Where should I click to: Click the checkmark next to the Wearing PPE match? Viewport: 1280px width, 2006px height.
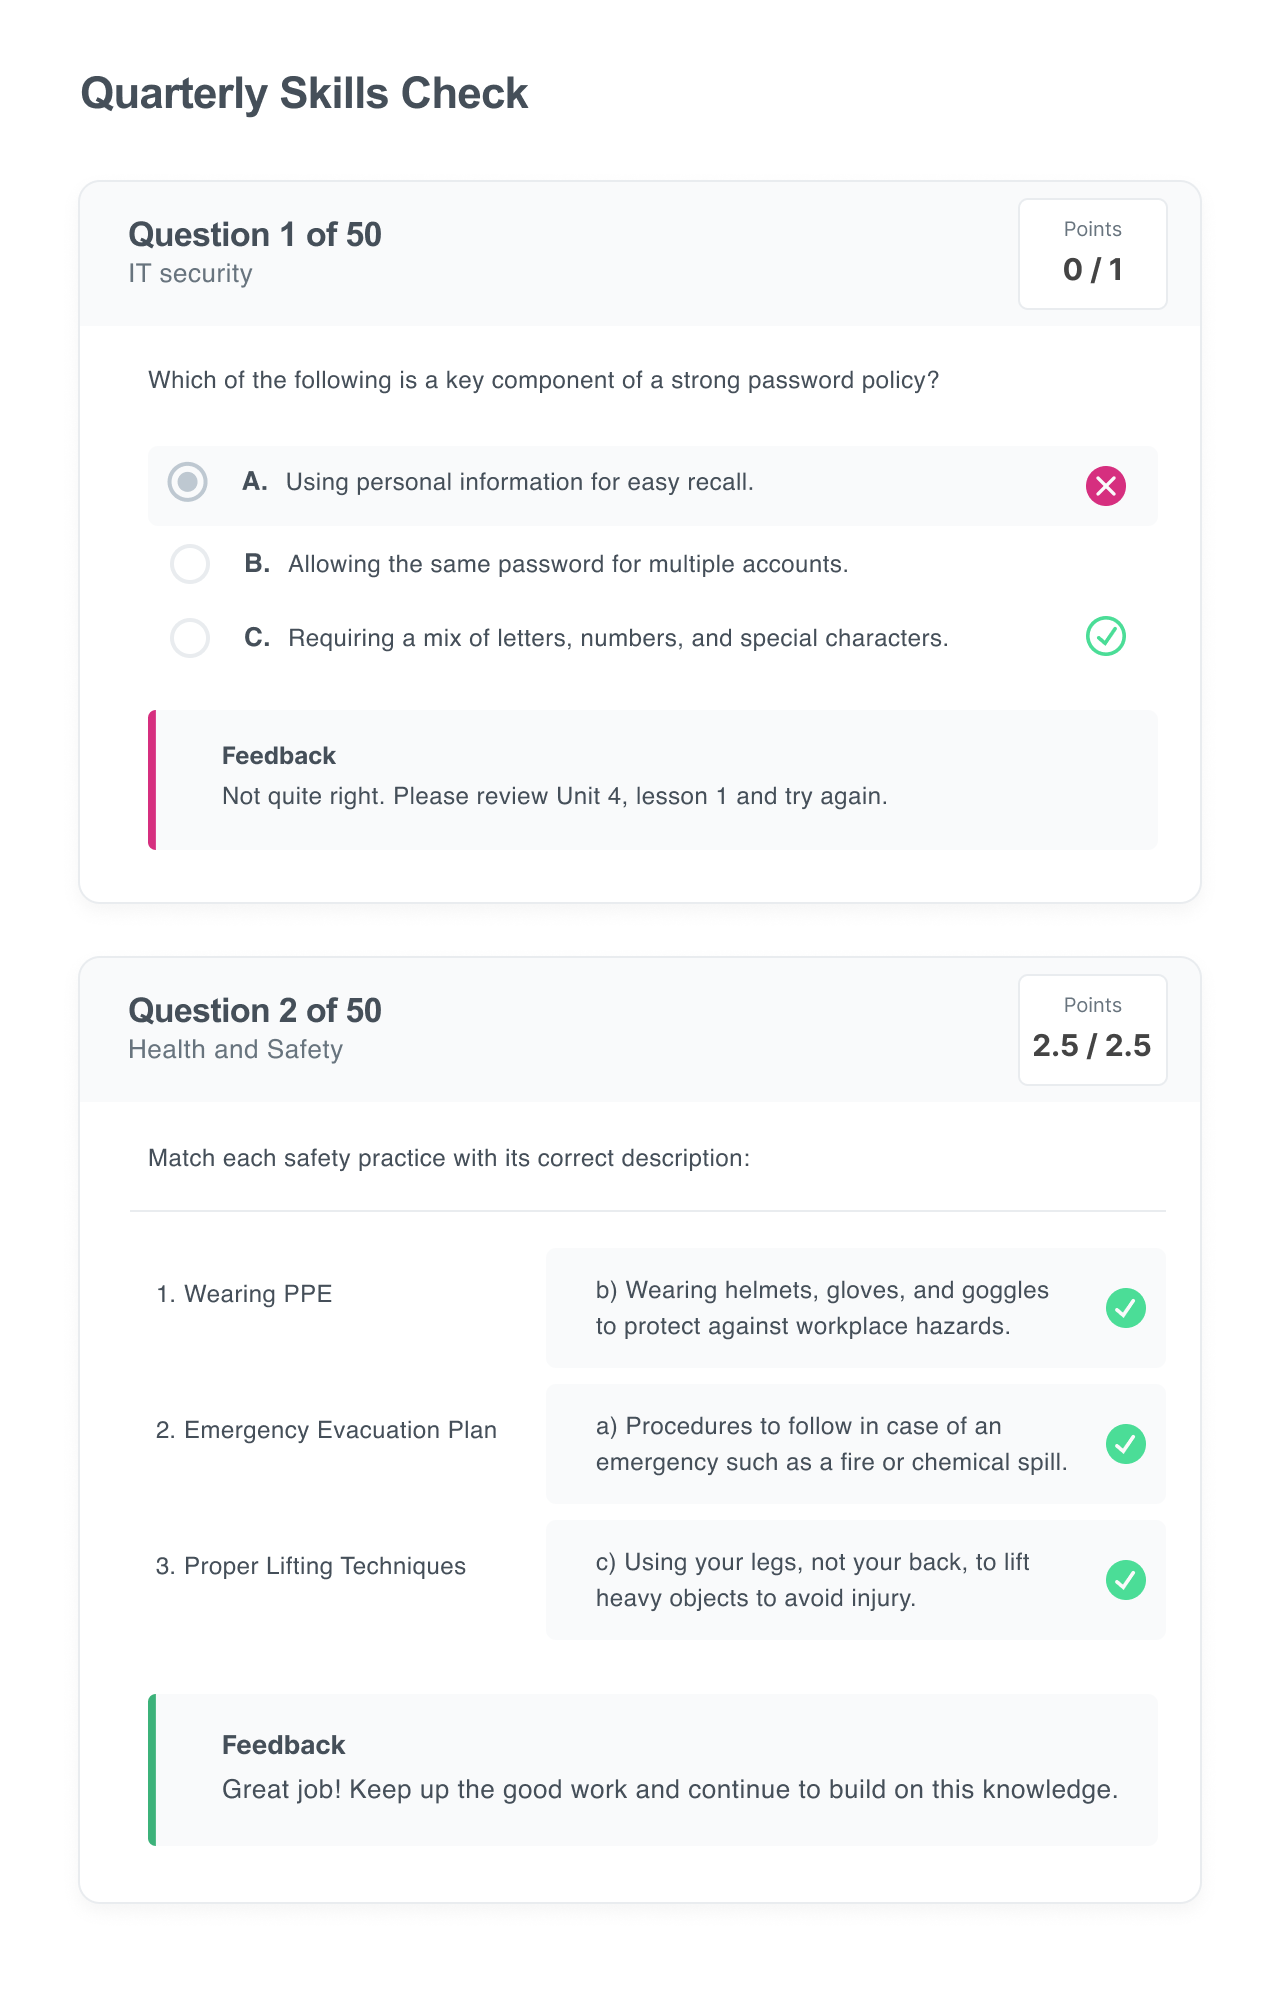pyautogui.click(x=1128, y=1308)
